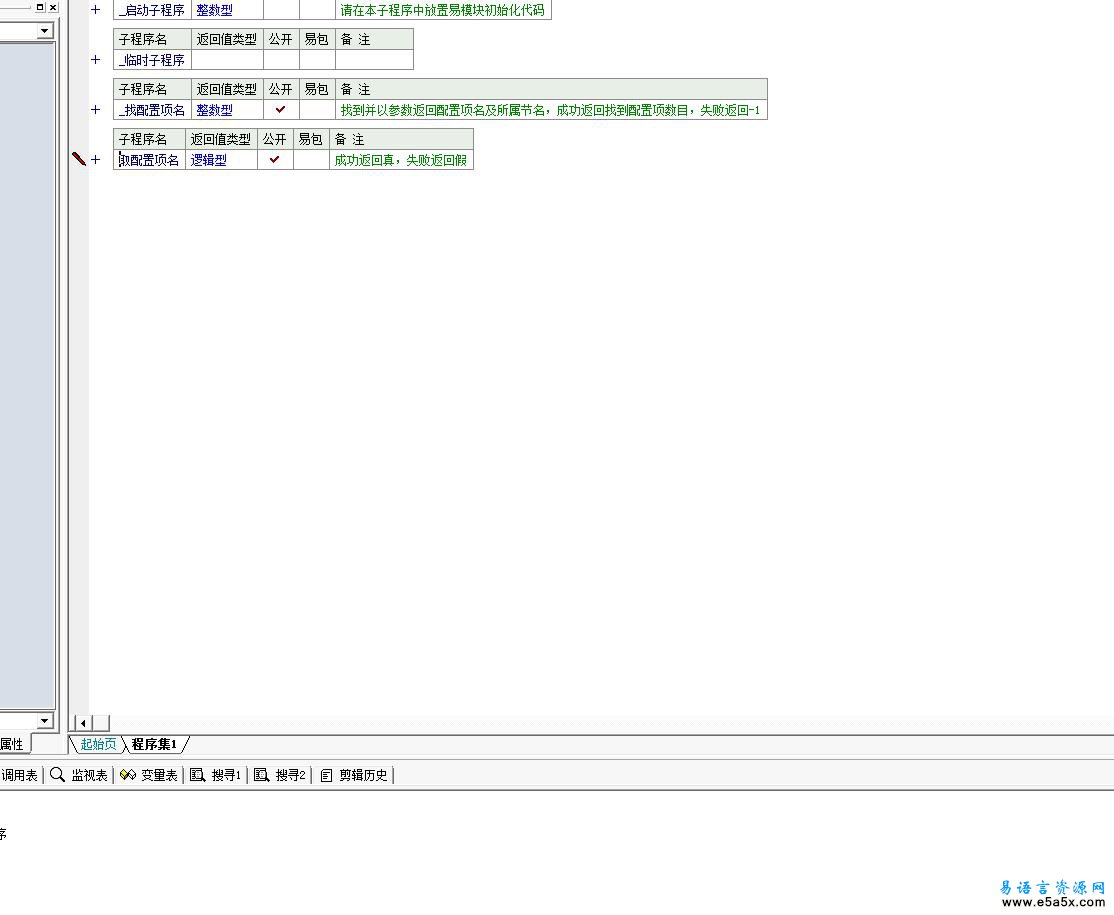Click the 易包 cell of _找配置项名
This screenshot has height=915, width=1114.
coord(317,109)
